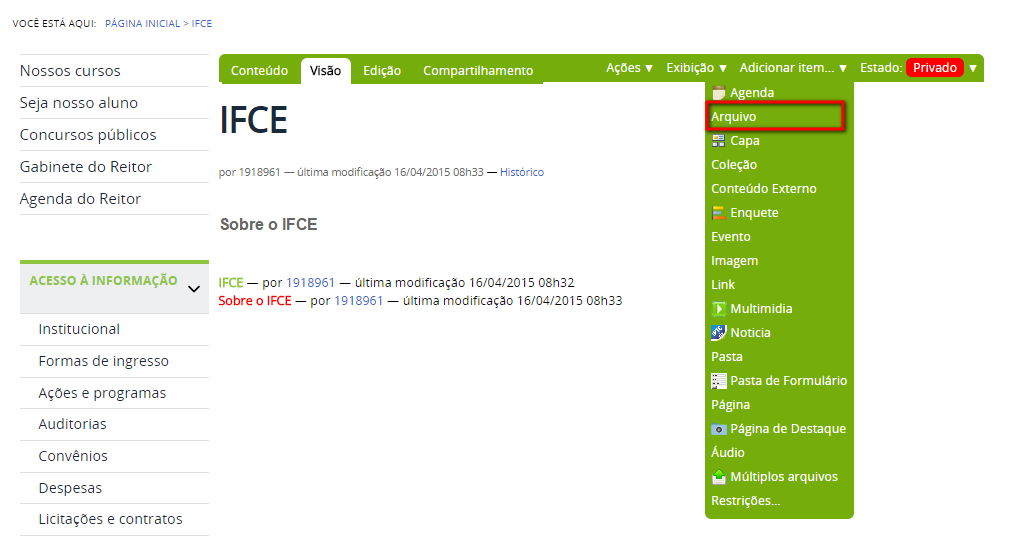Go to Despesas
The height and width of the screenshot is (539, 1036).
(x=70, y=488)
